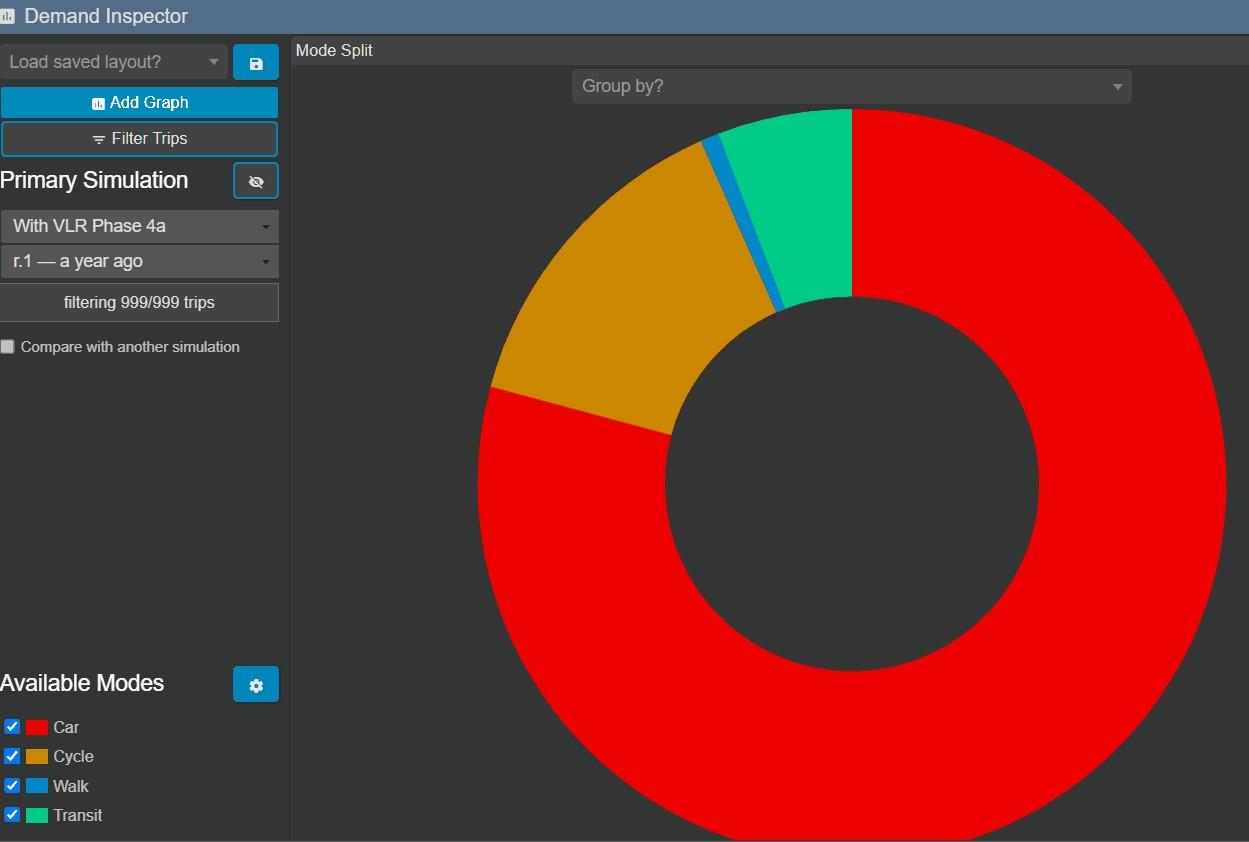Click the filtering 999/999 trips box
1249x842 pixels.
pyautogui.click(x=139, y=302)
